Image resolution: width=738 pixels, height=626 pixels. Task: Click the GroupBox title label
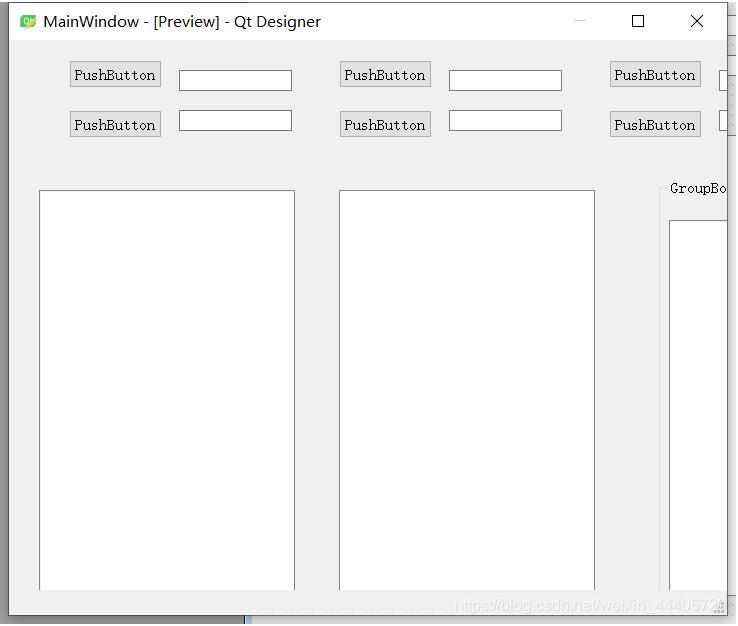tap(698, 189)
